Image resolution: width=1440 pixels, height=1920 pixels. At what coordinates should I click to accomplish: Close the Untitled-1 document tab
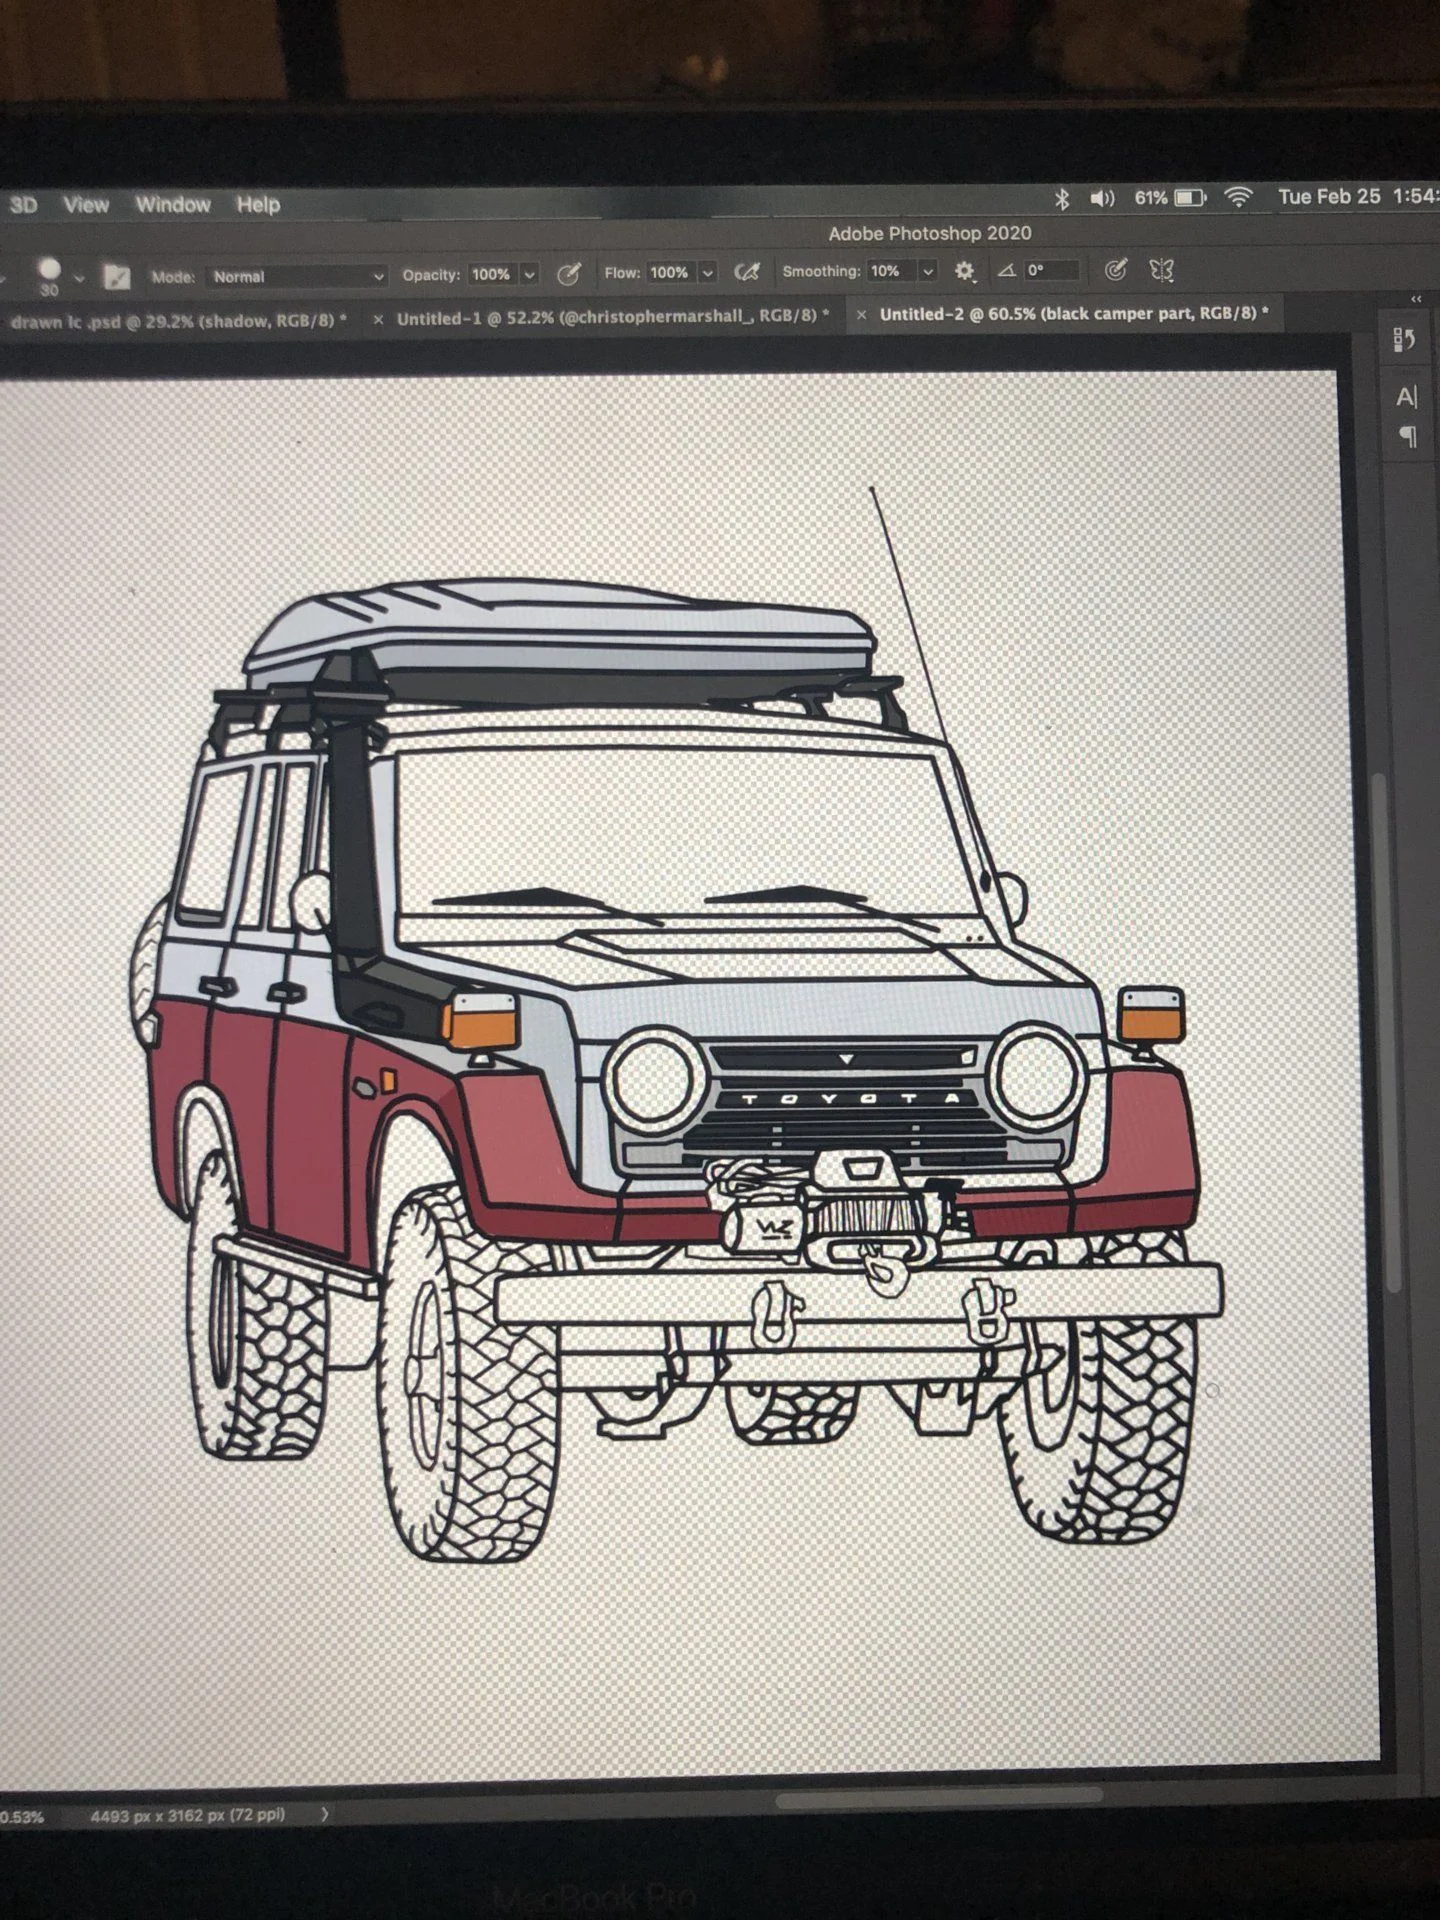click(x=378, y=320)
